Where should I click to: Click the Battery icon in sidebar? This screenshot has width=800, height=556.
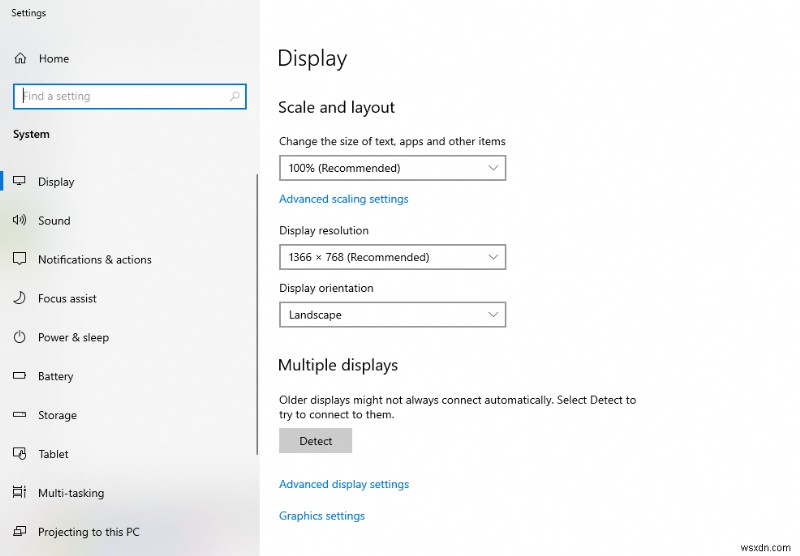click(x=19, y=376)
